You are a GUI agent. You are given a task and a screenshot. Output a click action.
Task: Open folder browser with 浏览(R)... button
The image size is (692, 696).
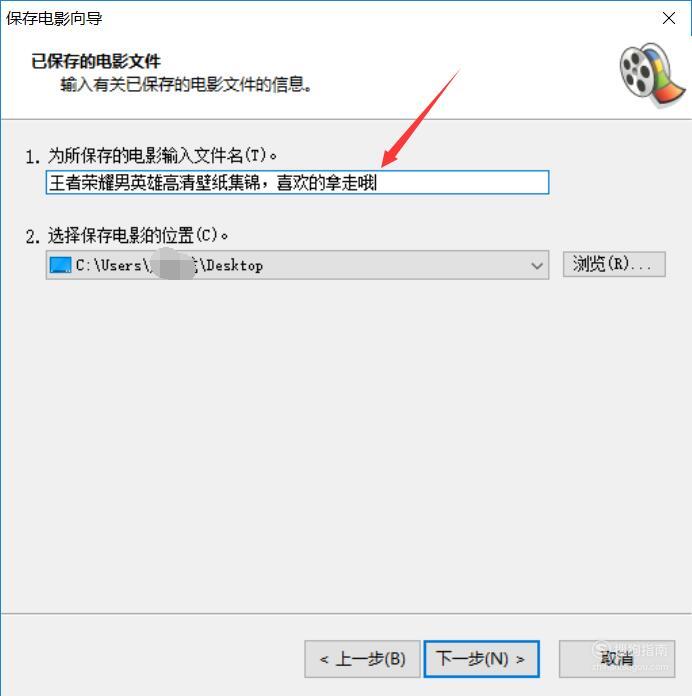click(x=614, y=265)
